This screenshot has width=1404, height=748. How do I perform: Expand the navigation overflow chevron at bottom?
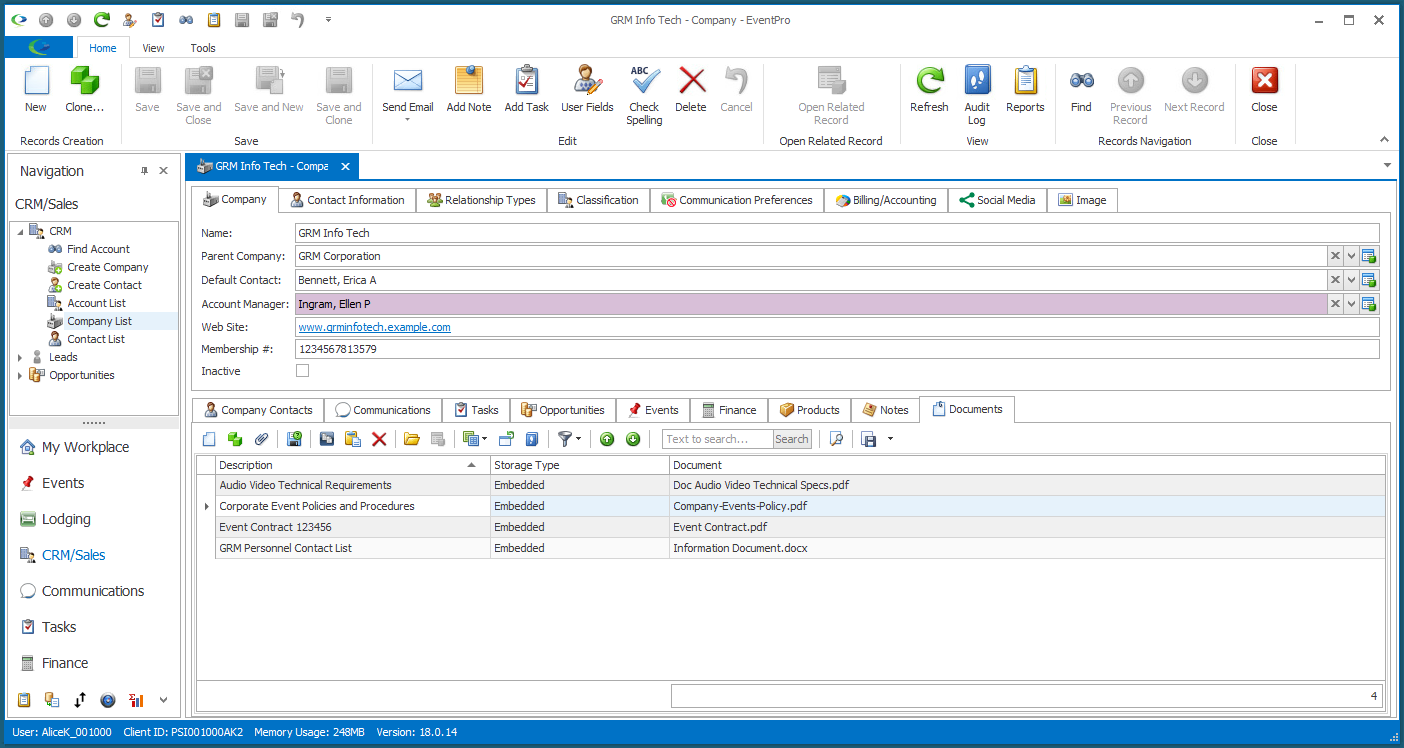click(x=163, y=700)
